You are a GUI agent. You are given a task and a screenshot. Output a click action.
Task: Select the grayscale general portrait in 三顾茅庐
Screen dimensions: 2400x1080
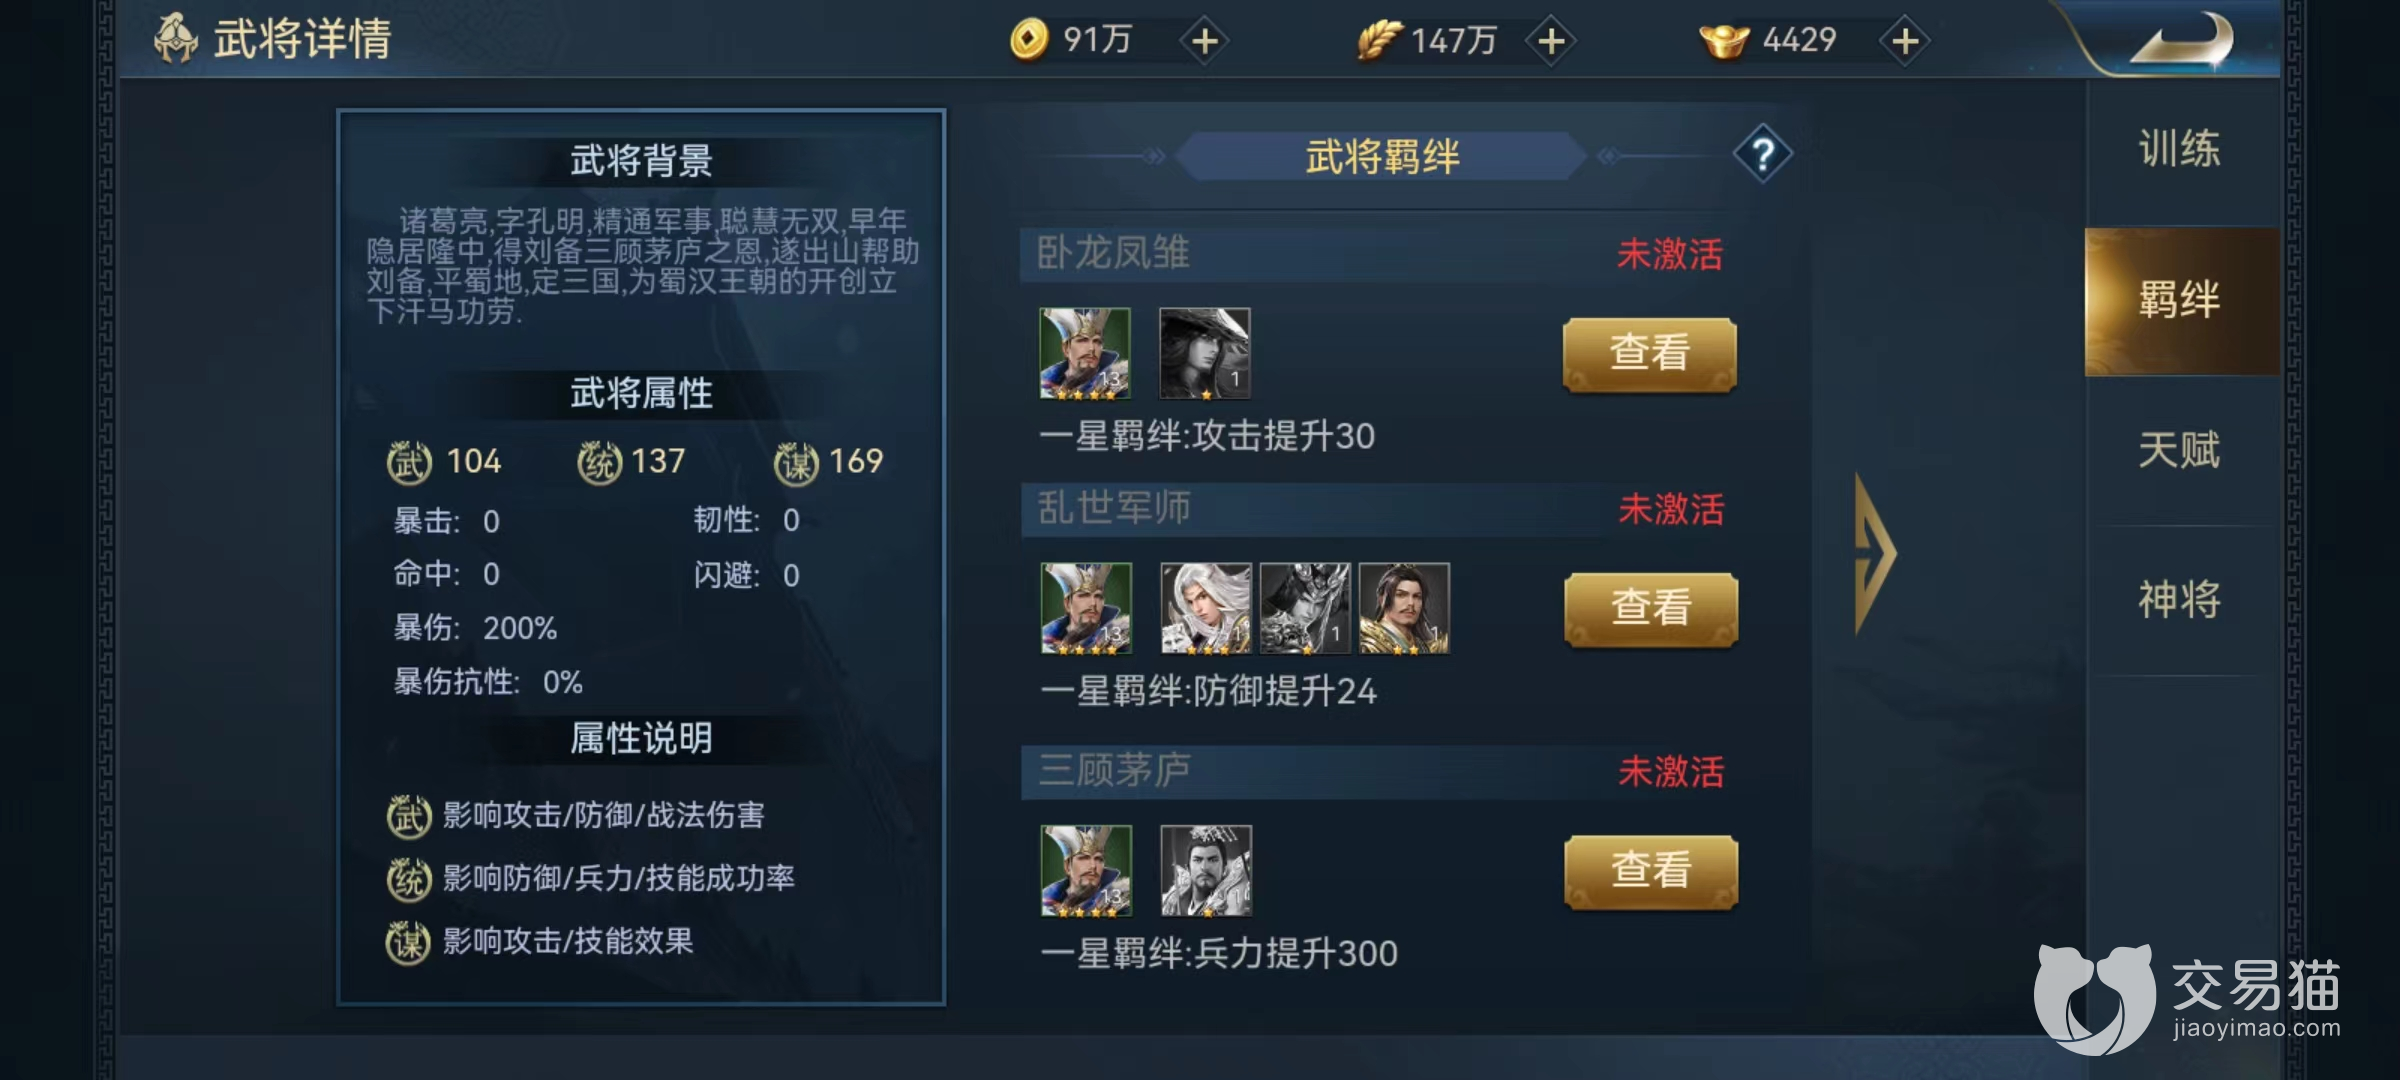tap(1206, 870)
